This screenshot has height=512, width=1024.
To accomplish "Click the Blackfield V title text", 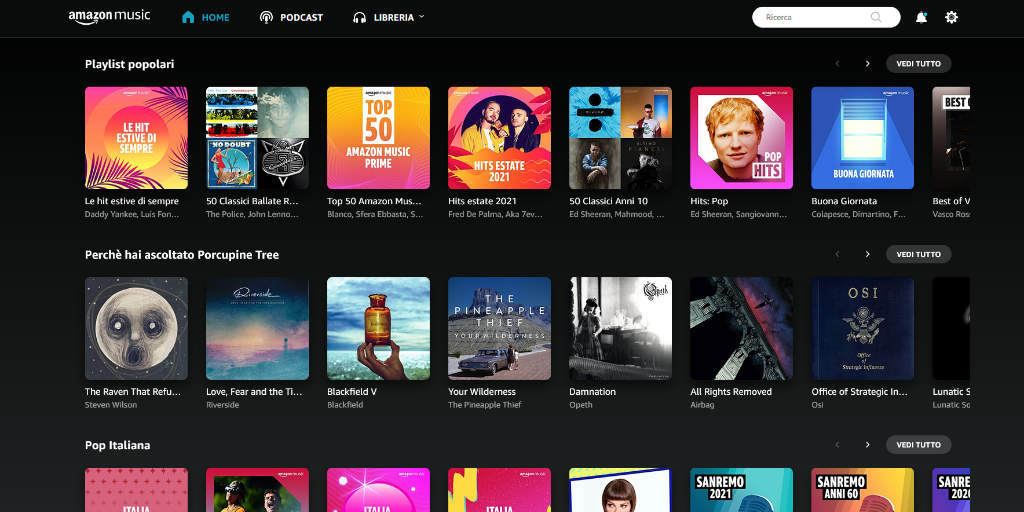I will pos(352,392).
